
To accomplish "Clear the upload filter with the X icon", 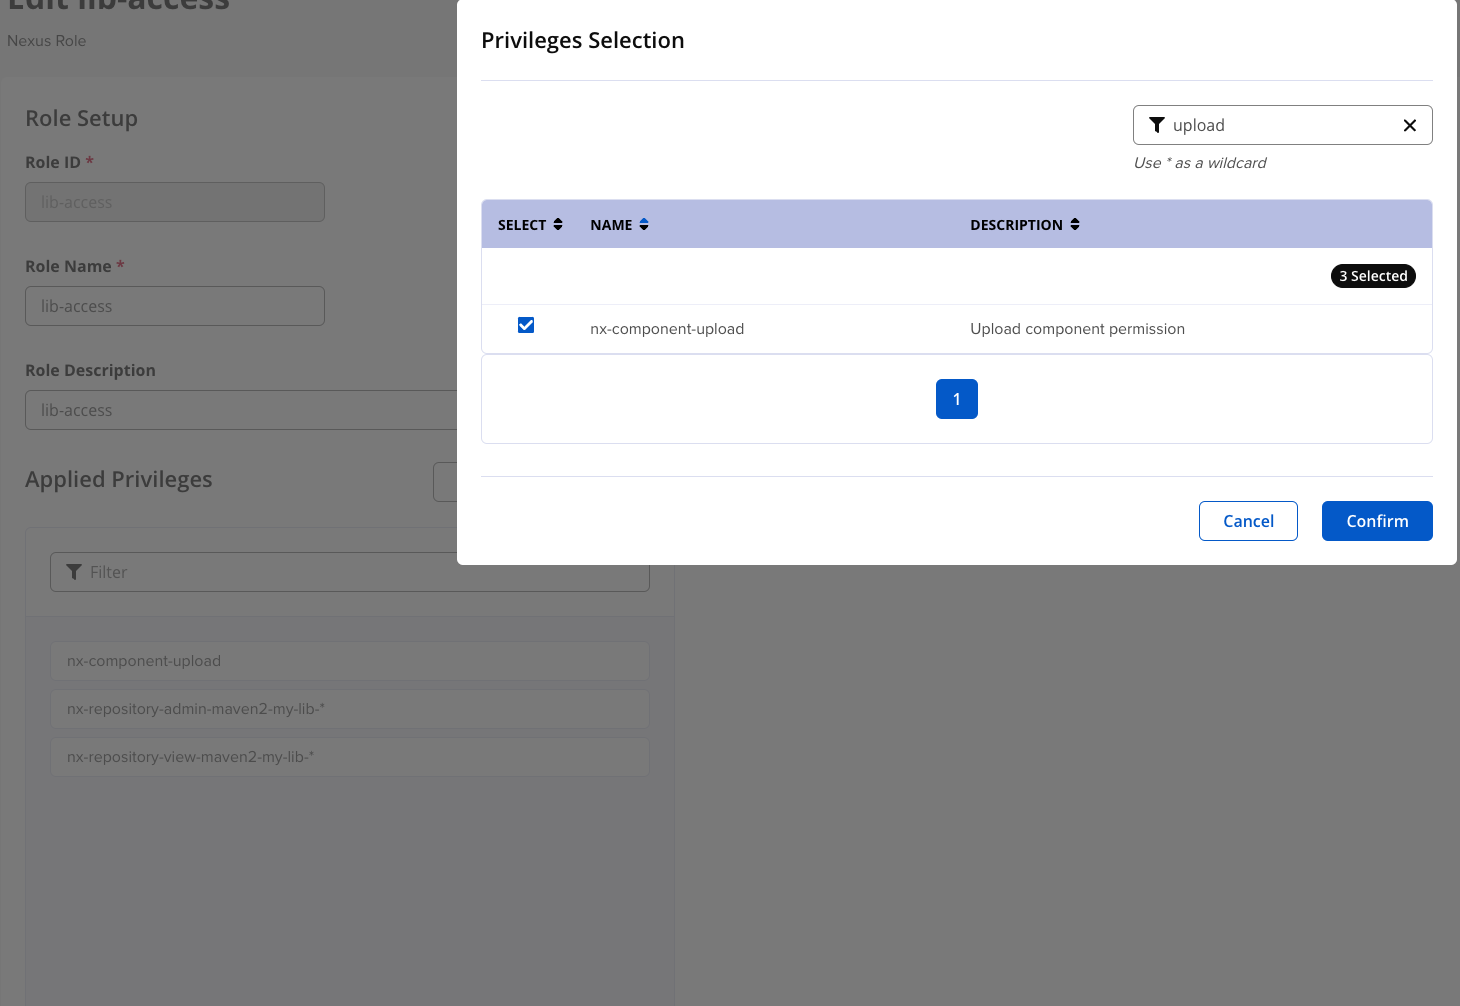I will [x=1410, y=125].
